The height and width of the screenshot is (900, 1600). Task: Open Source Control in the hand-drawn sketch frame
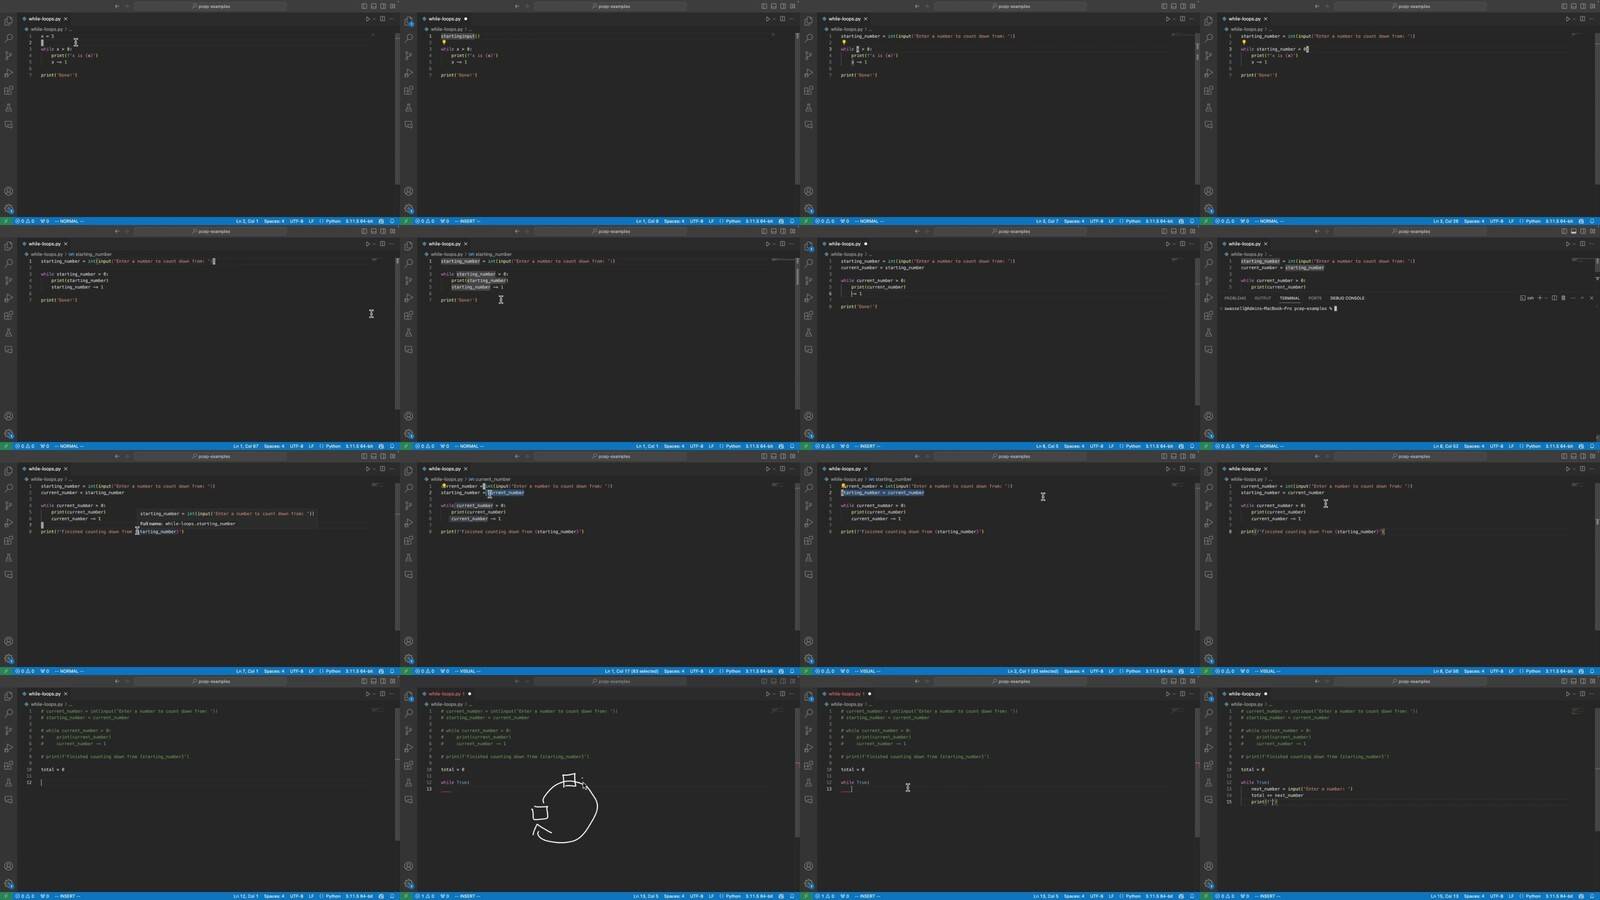pos(408,730)
